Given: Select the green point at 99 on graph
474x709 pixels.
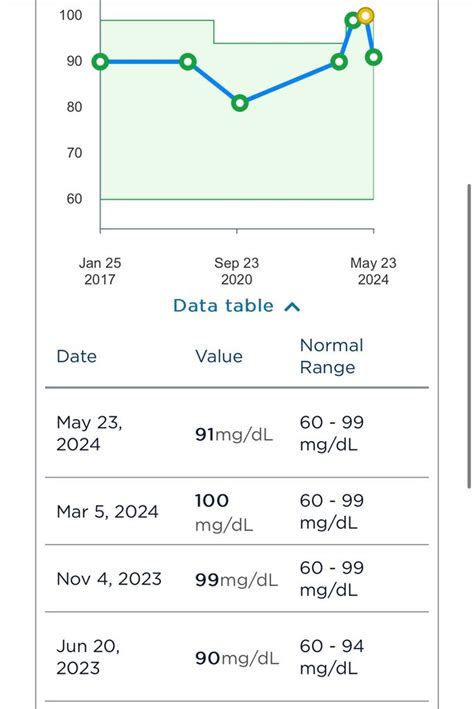Looking at the screenshot, I should pyautogui.click(x=353, y=20).
